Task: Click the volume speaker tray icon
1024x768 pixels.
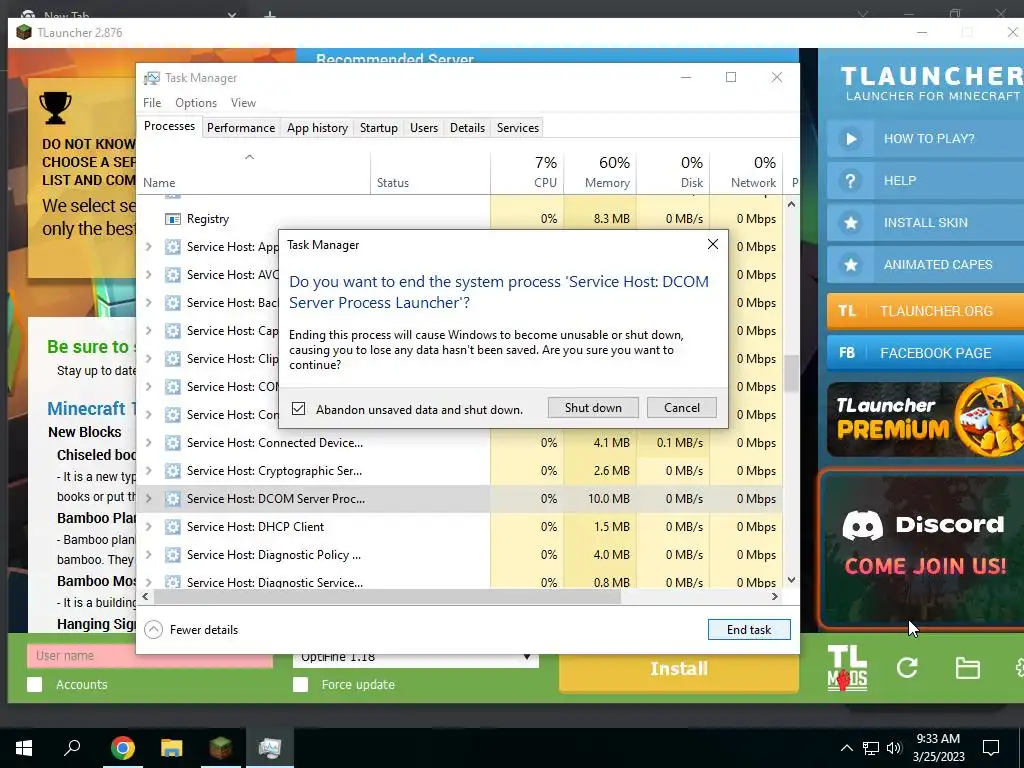Action: pyautogui.click(x=895, y=748)
